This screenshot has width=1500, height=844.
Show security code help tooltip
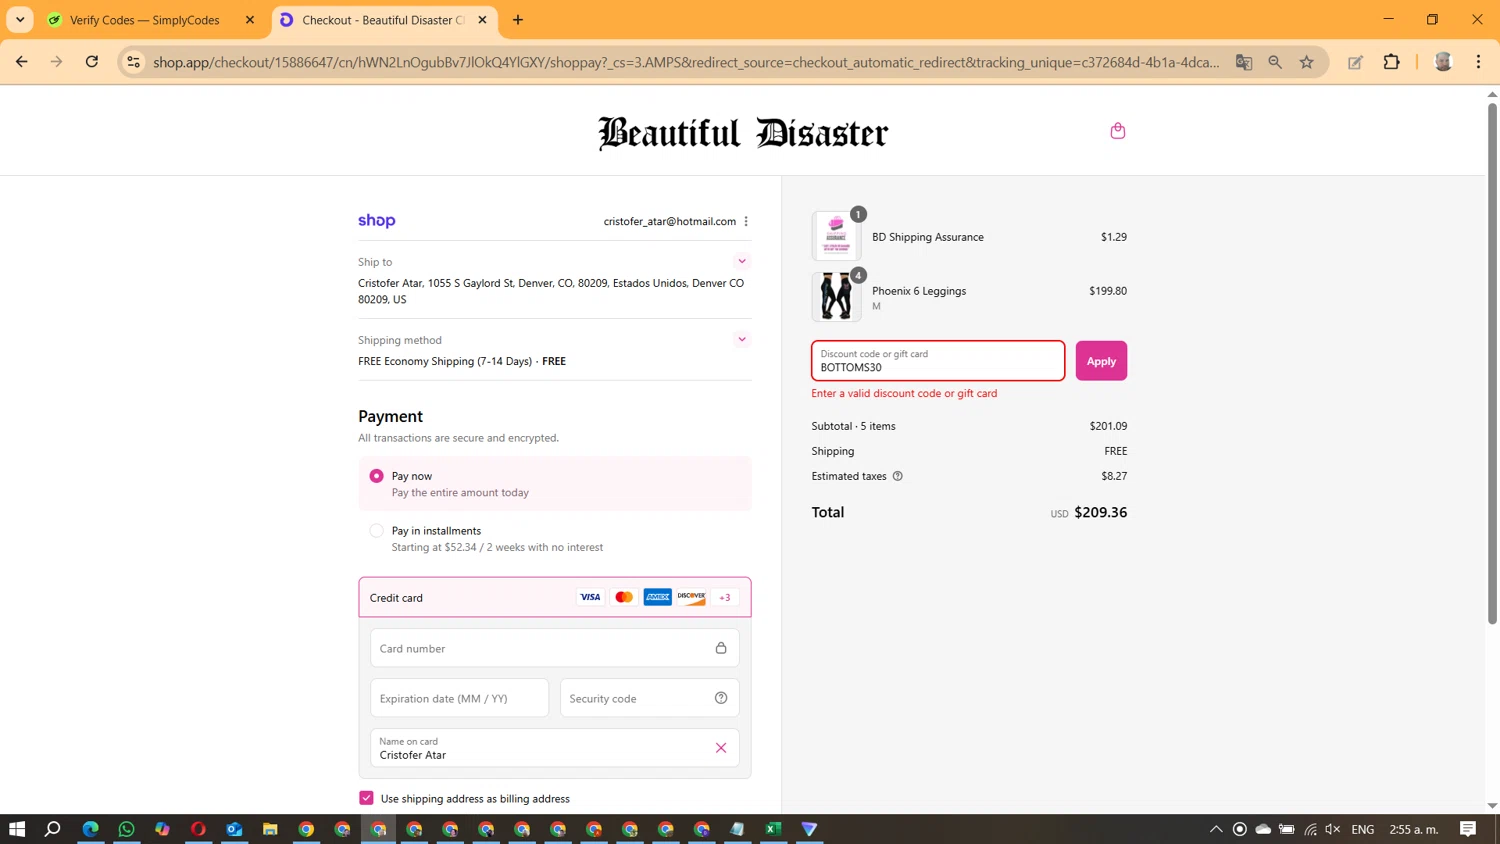pos(720,698)
